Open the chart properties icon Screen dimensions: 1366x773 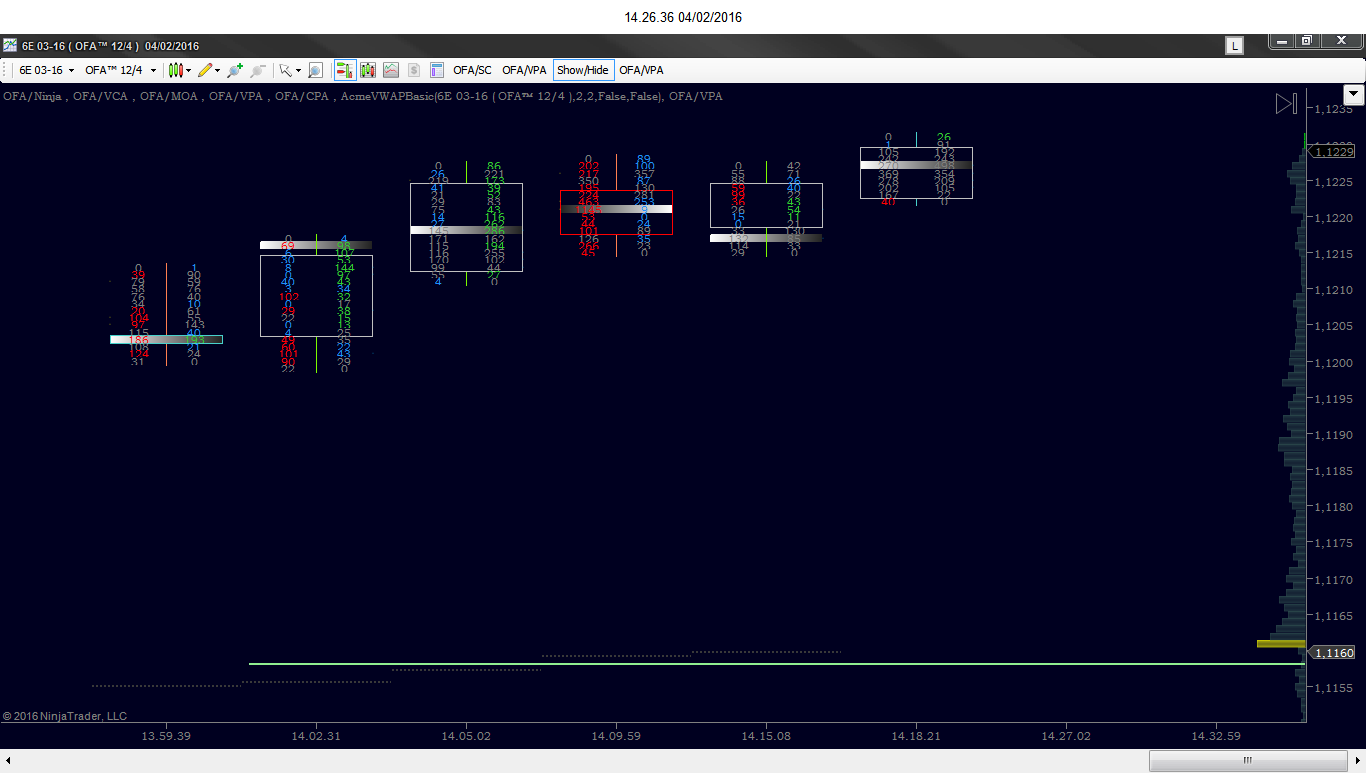point(437,70)
